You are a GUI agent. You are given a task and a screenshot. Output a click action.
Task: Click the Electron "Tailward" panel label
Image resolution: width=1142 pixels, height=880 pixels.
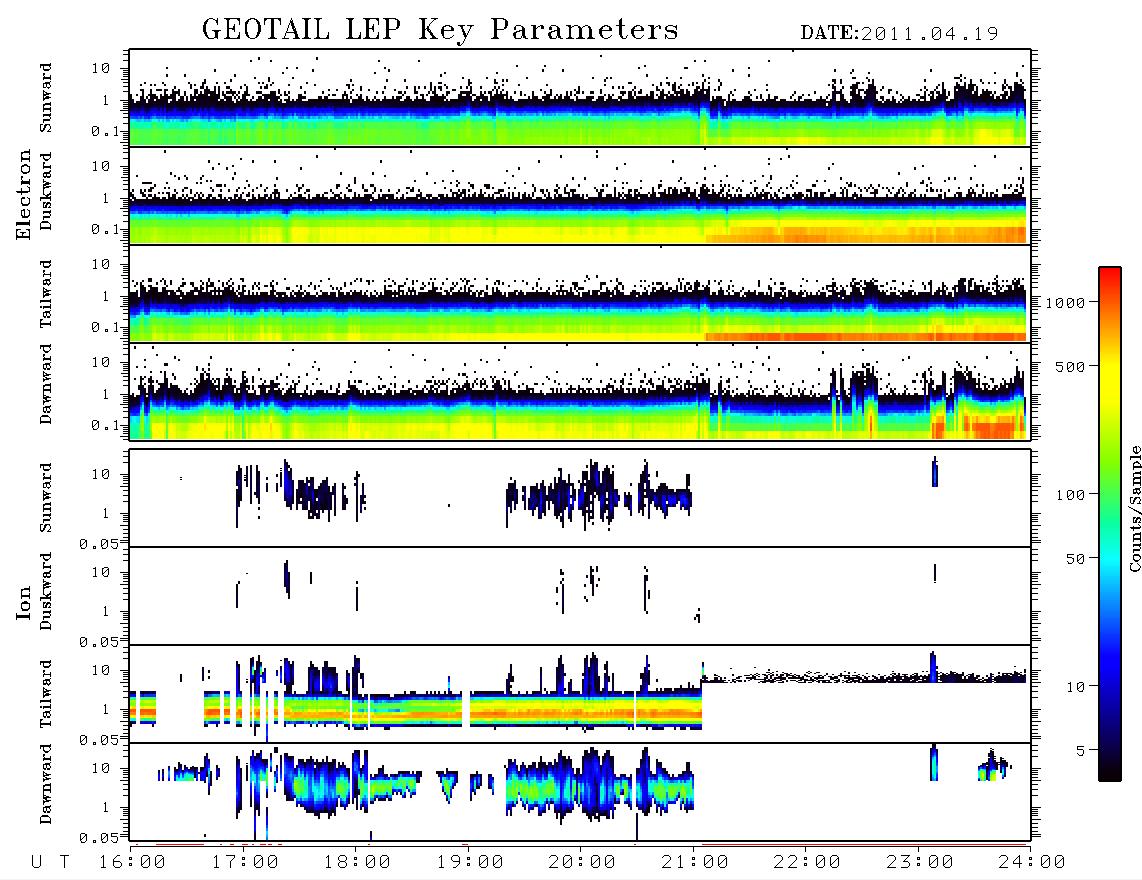[46, 294]
